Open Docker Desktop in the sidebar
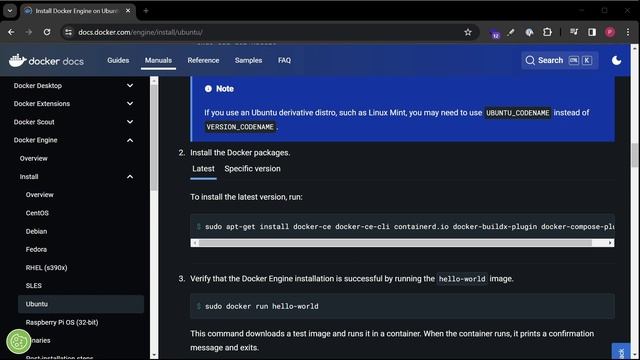Screen dimensions: 640x360 tap(38, 85)
